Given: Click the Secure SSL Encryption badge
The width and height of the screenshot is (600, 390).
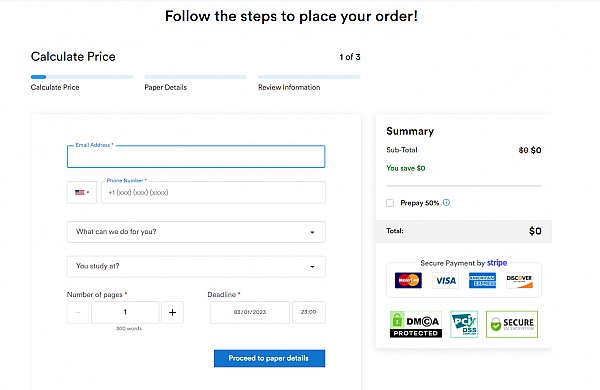Looking at the screenshot, I should 512,324.
